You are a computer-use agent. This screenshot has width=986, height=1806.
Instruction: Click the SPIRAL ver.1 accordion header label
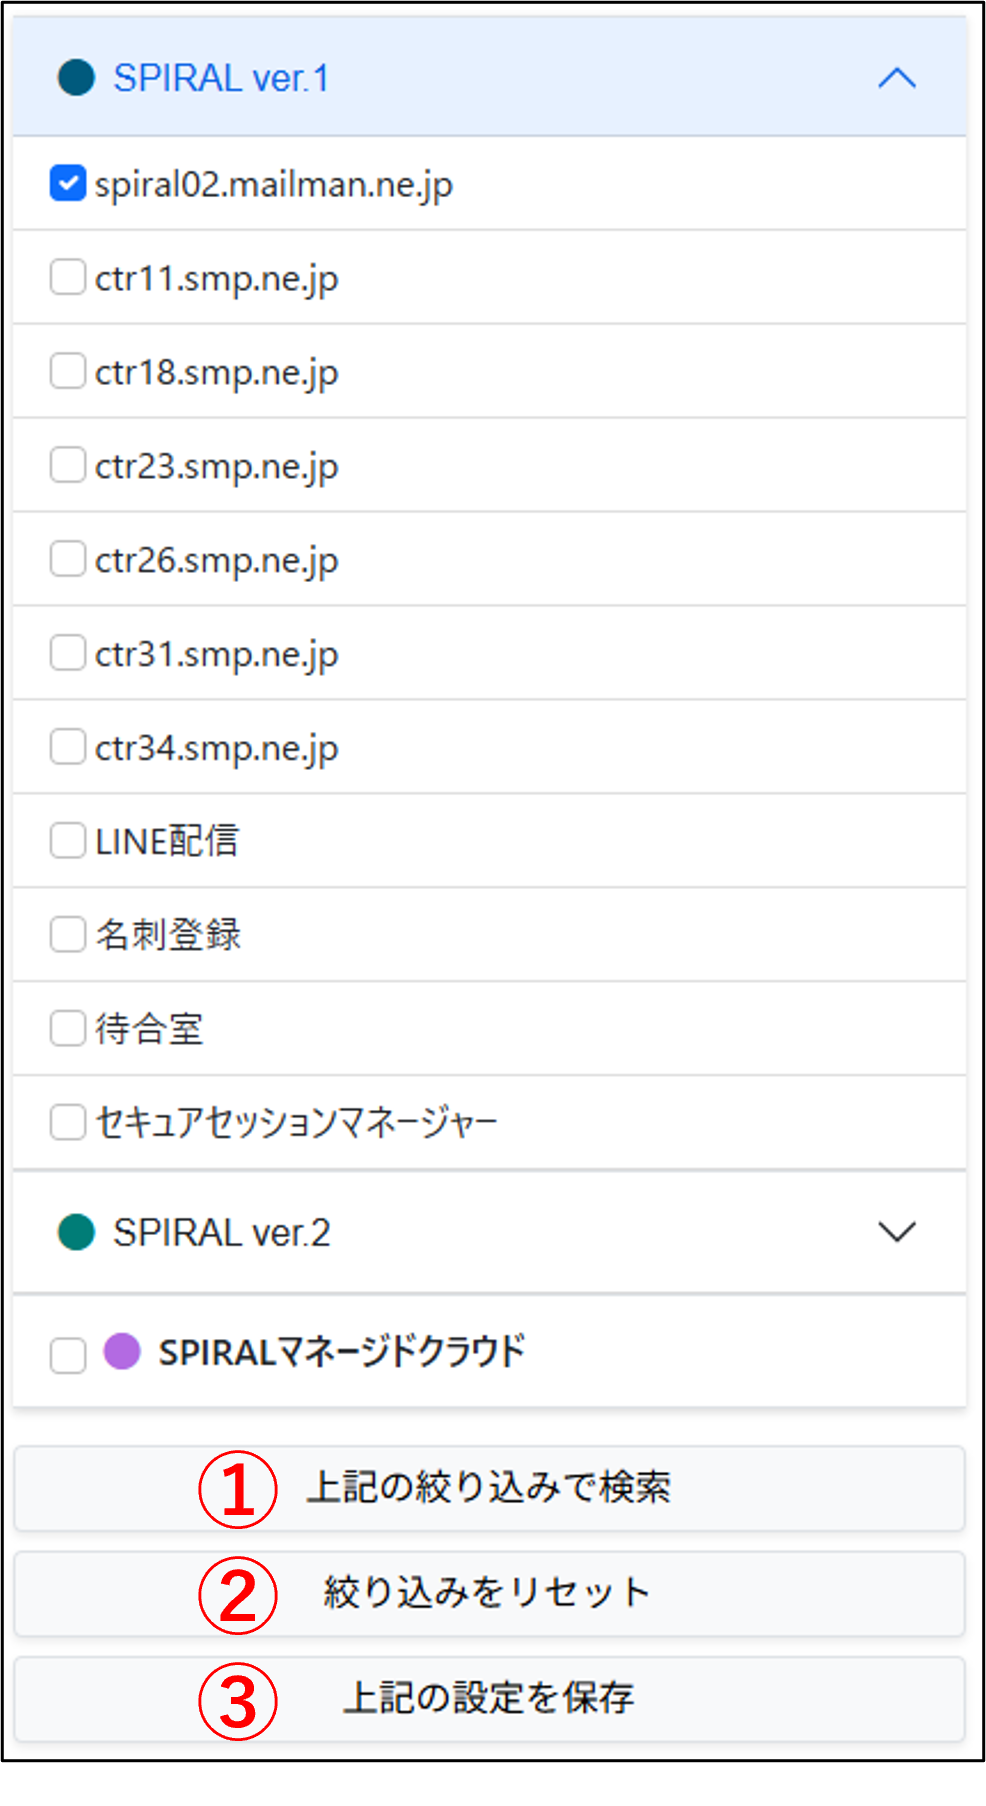tap(221, 78)
